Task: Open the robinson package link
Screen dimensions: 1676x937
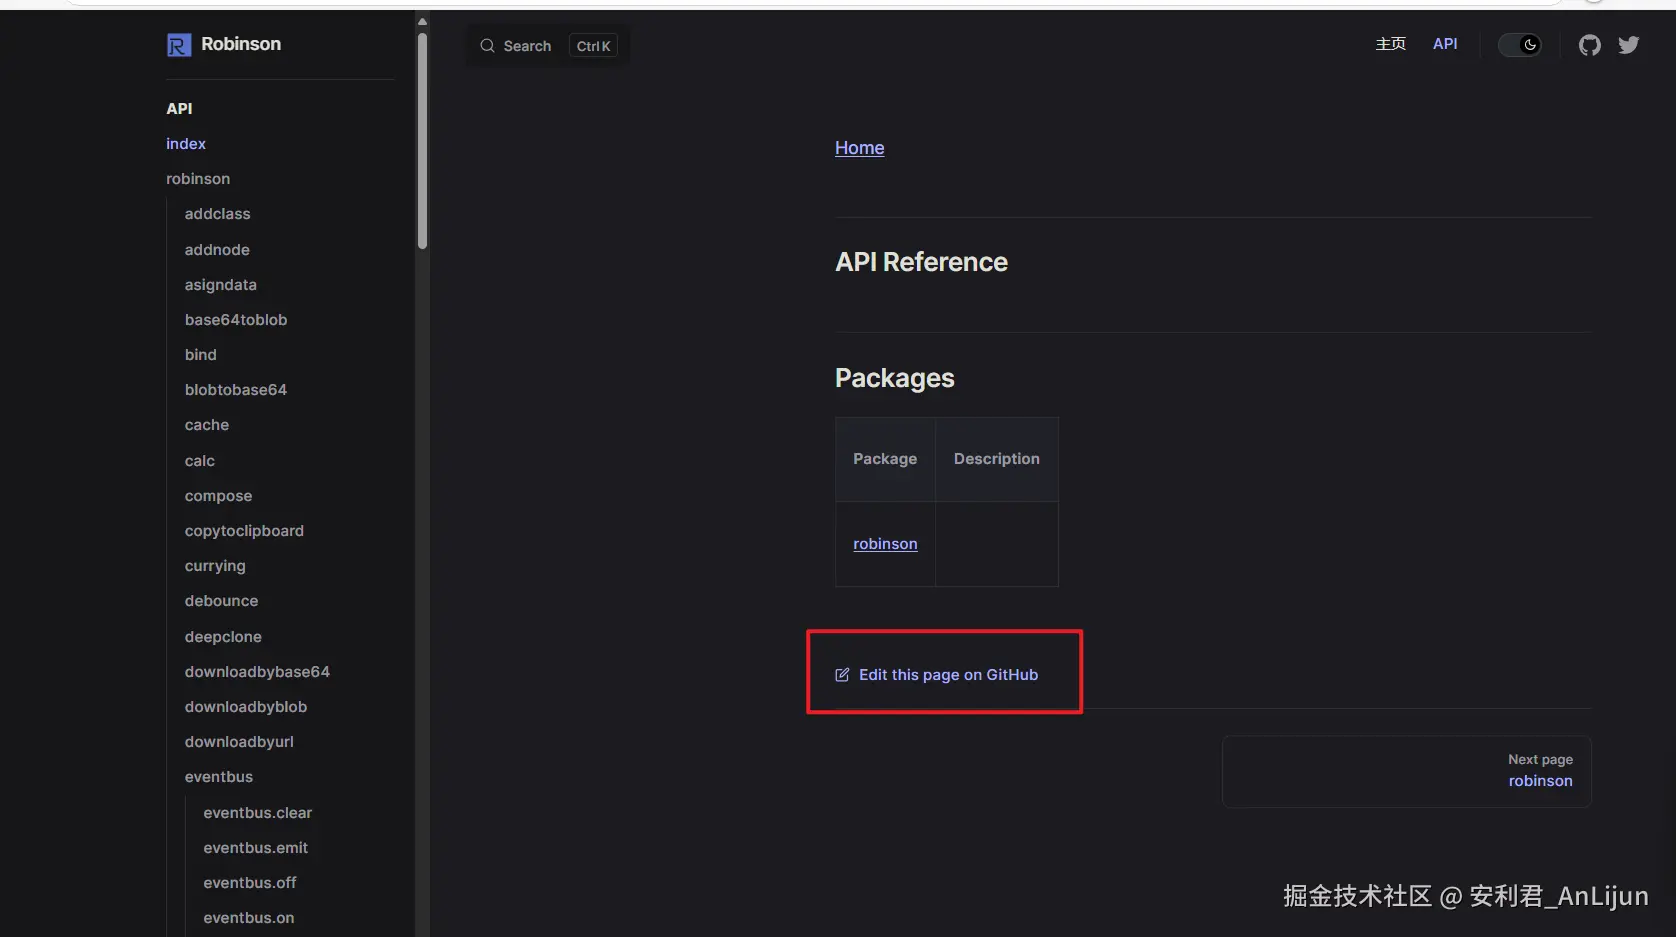Action: [x=885, y=544]
